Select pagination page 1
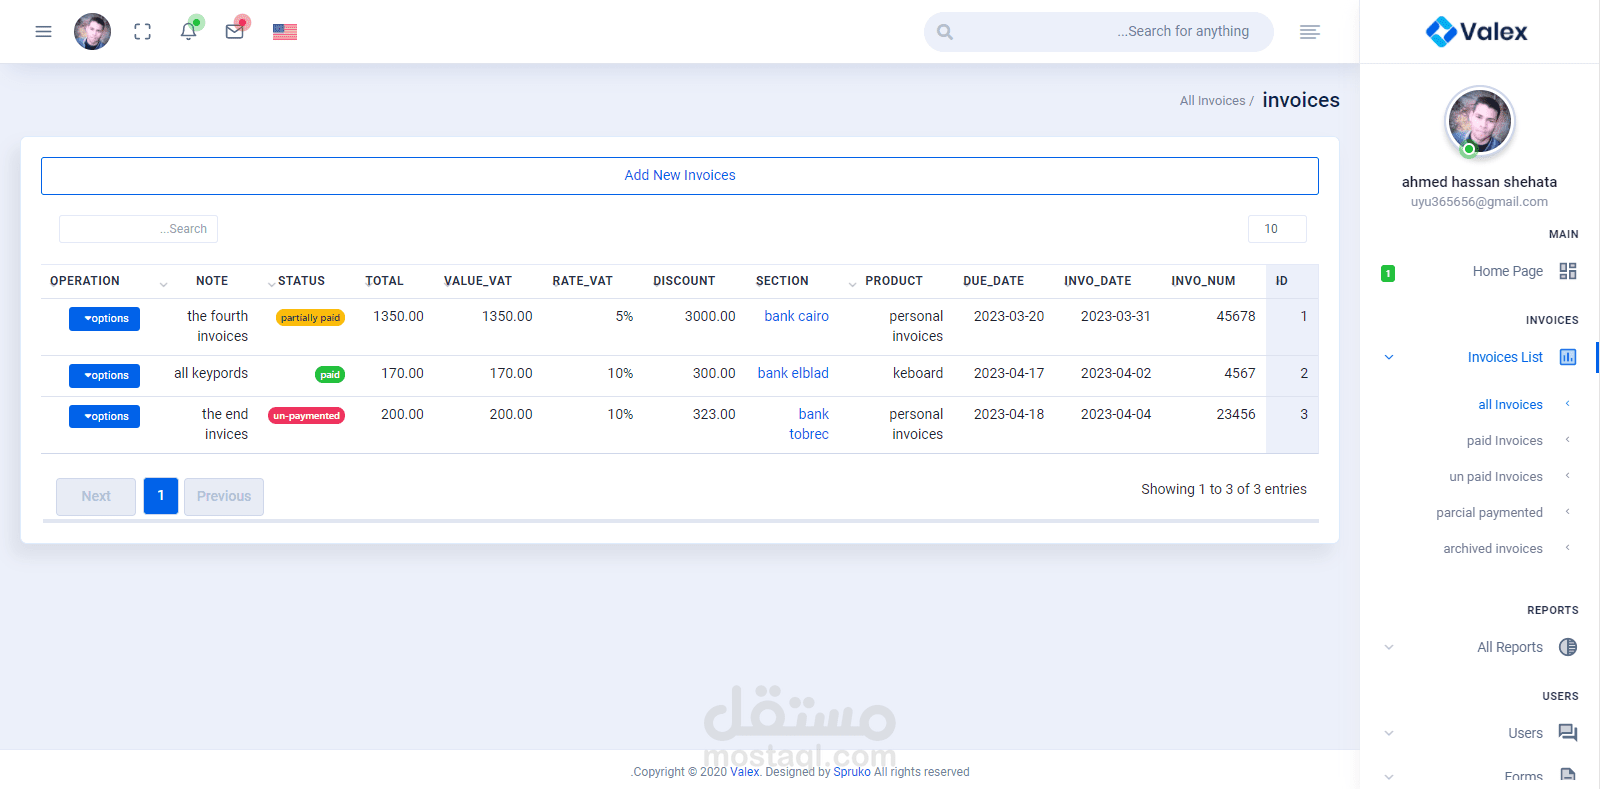 161,496
